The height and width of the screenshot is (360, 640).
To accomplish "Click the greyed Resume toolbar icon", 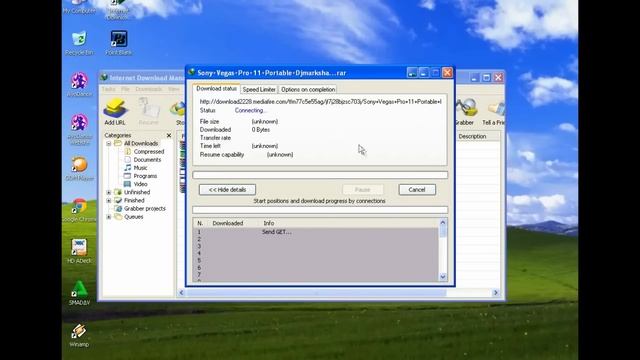I will 148,111.
